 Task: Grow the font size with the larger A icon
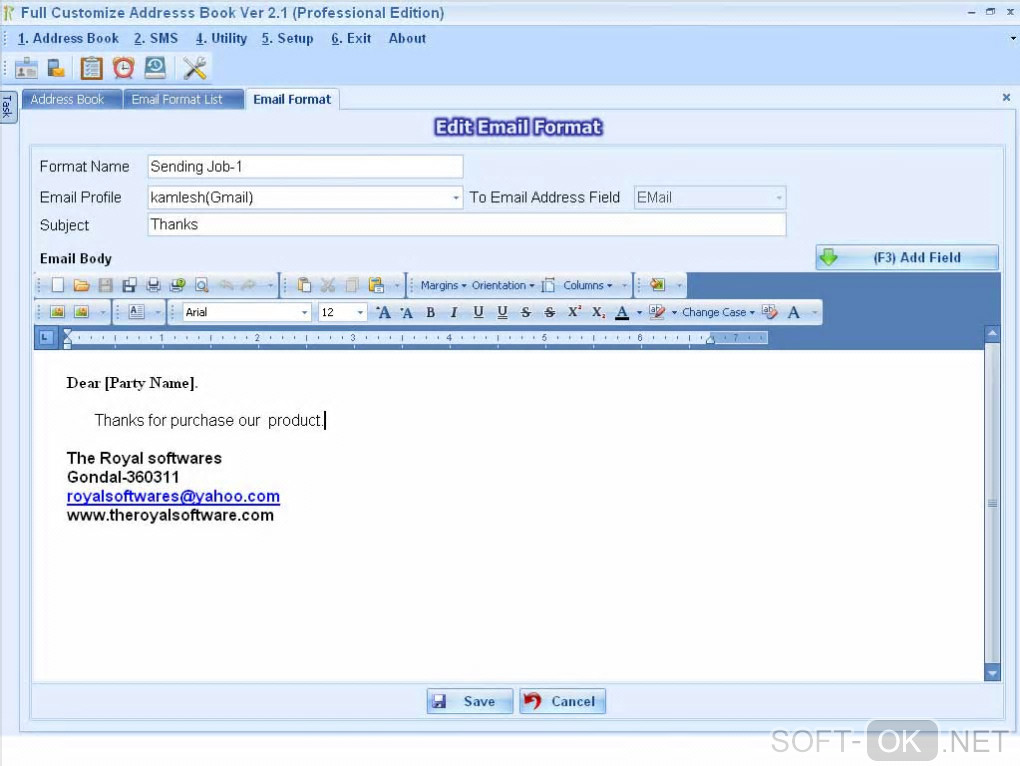pos(383,312)
